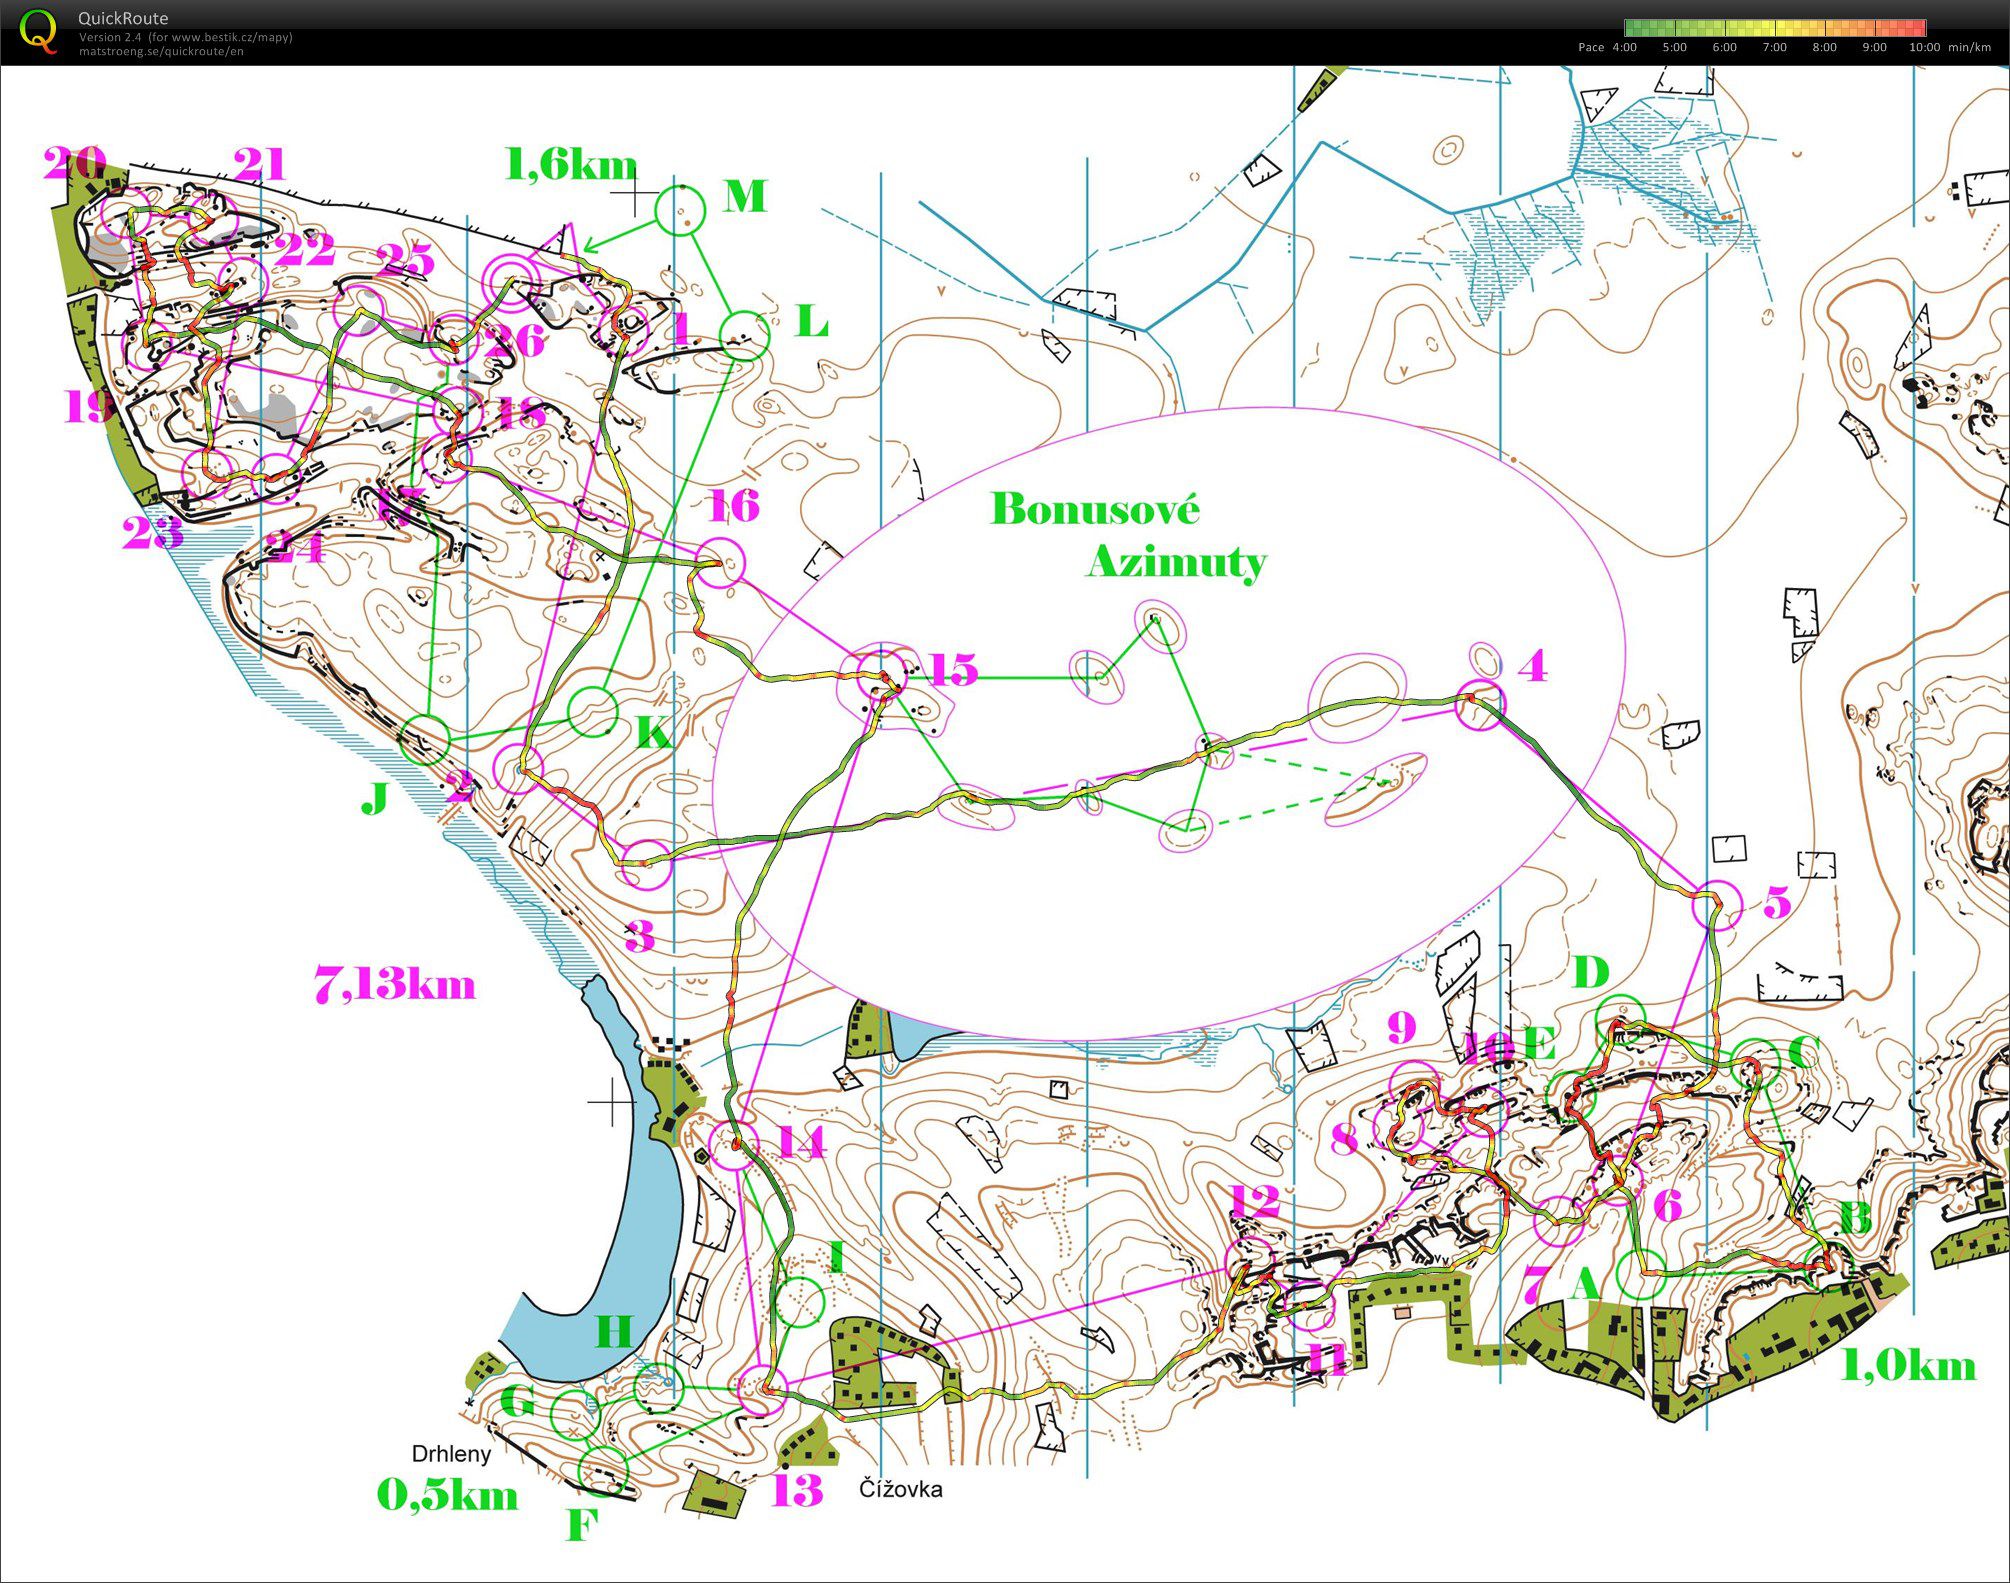The width and height of the screenshot is (2010, 1583).
Task: Click the green 'Azimuty' label
Action: [x=1177, y=562]
